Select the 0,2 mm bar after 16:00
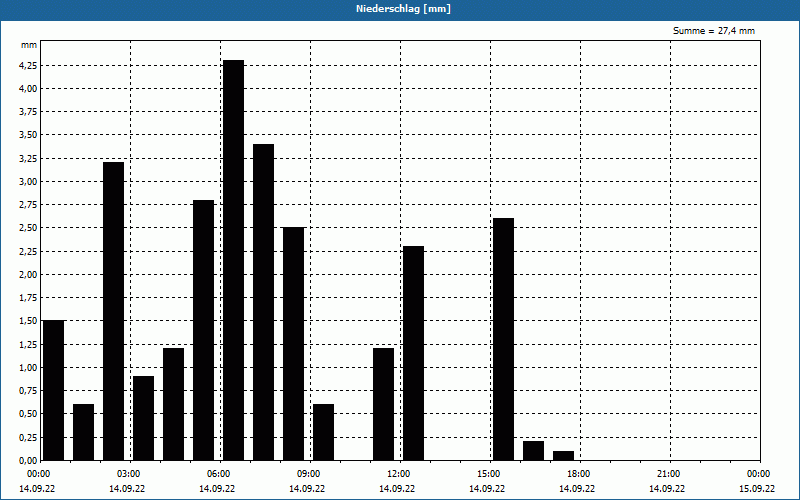The height and width of the screenshot is (500, 800). (x=534, y=451)
